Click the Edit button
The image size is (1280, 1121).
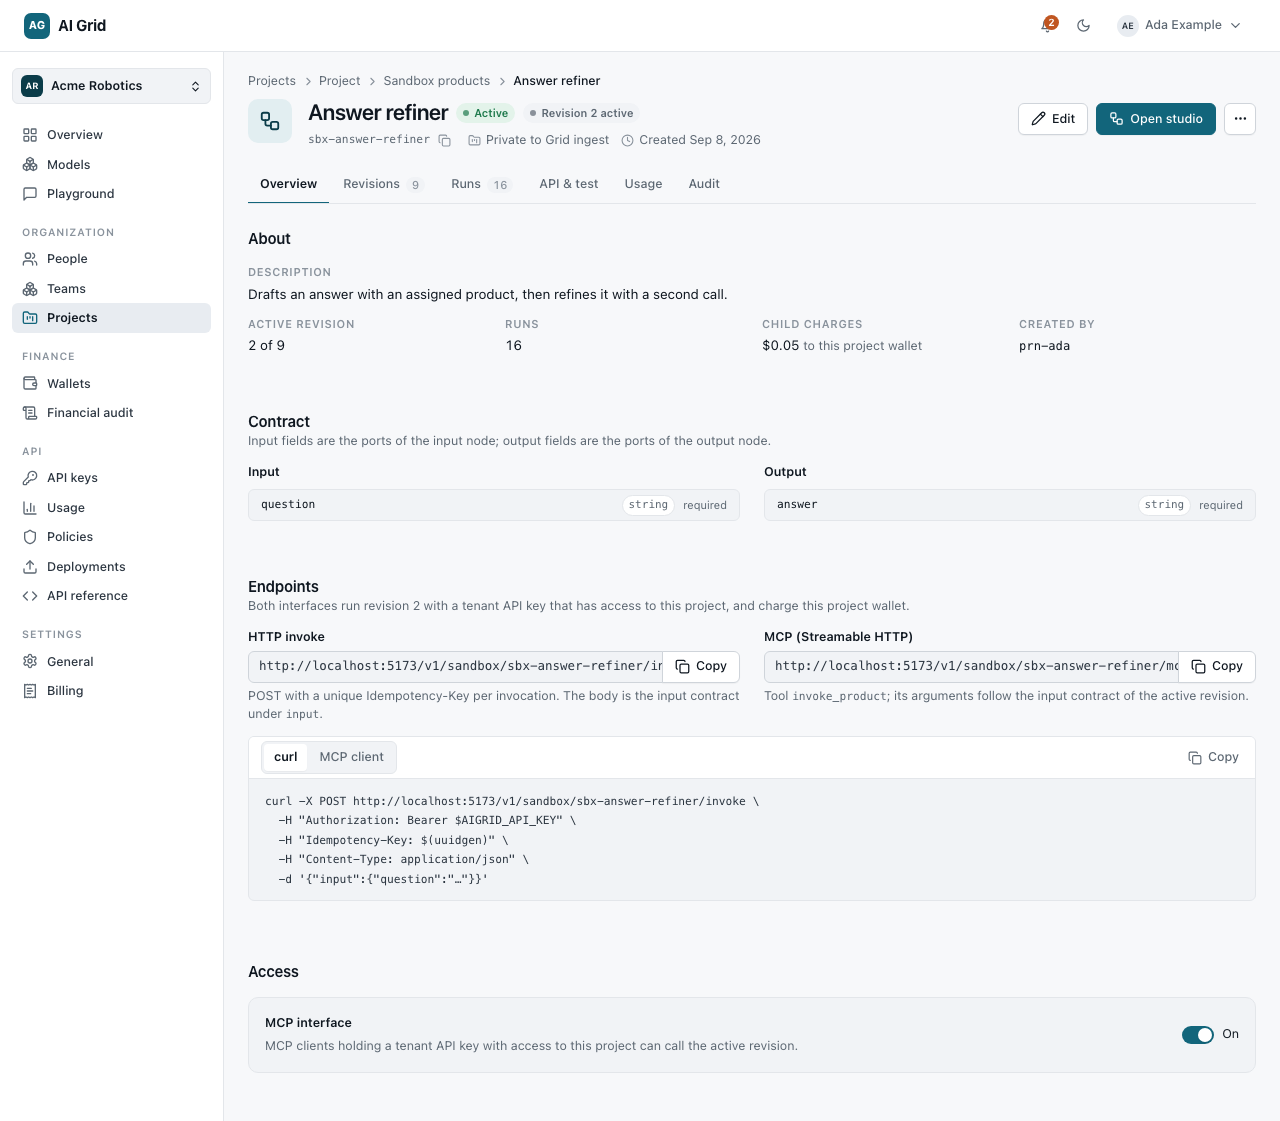pyautogui.click(x=1053, y=119)
